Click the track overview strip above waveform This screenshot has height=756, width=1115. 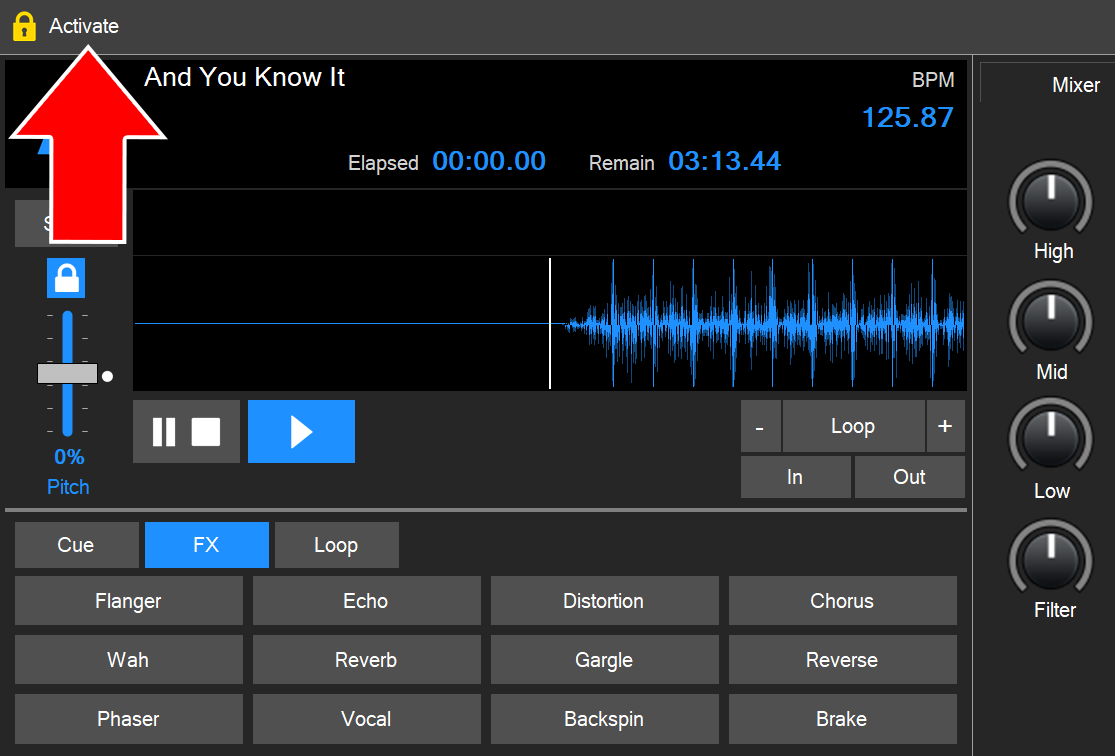[x=550, y=223]
